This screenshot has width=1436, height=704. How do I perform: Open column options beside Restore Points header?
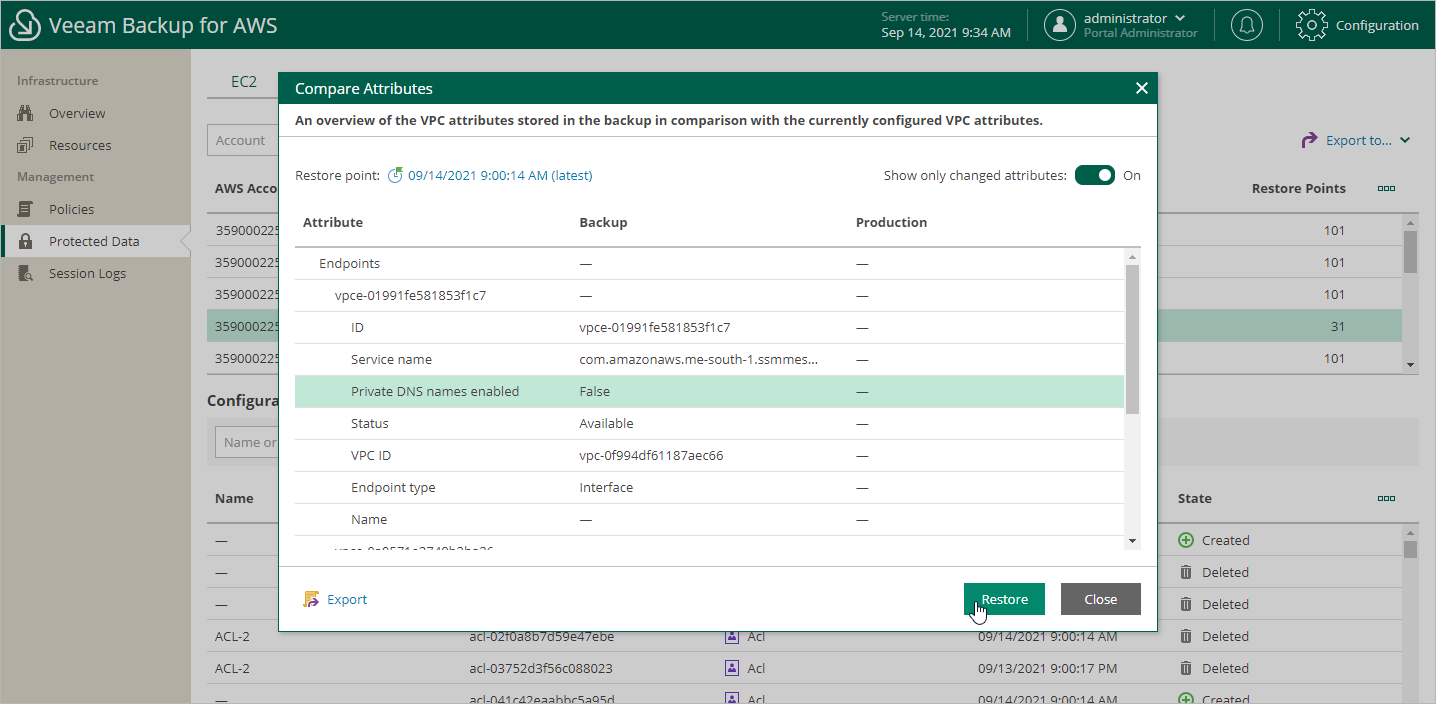coord(1386,188)
